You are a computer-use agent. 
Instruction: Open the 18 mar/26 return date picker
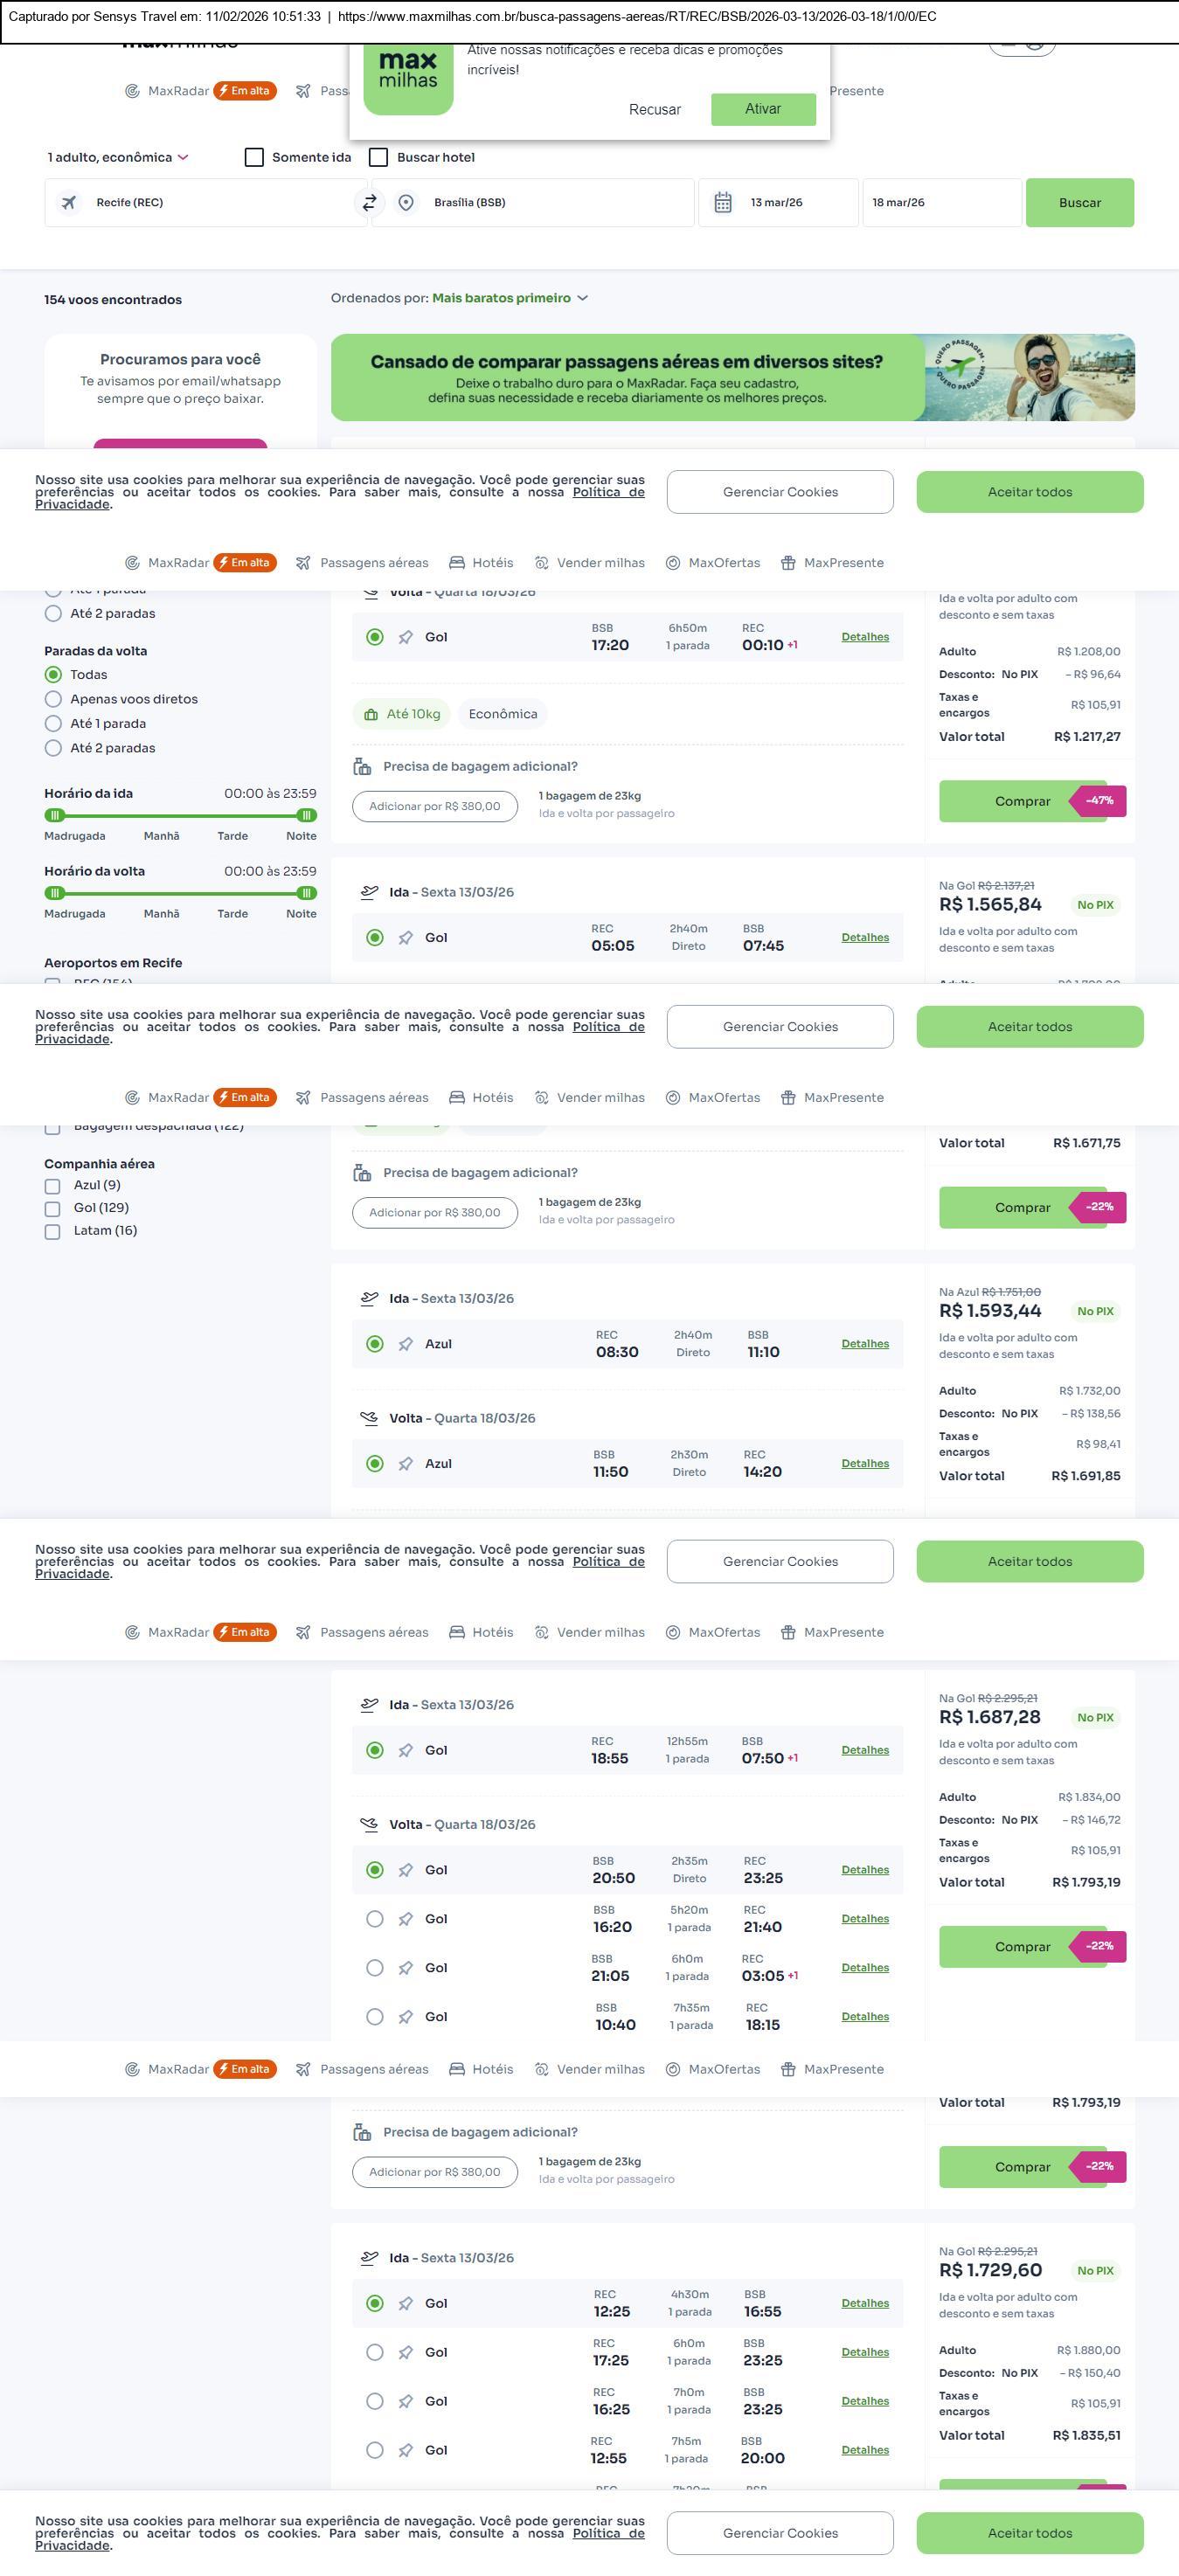point(941,203)
